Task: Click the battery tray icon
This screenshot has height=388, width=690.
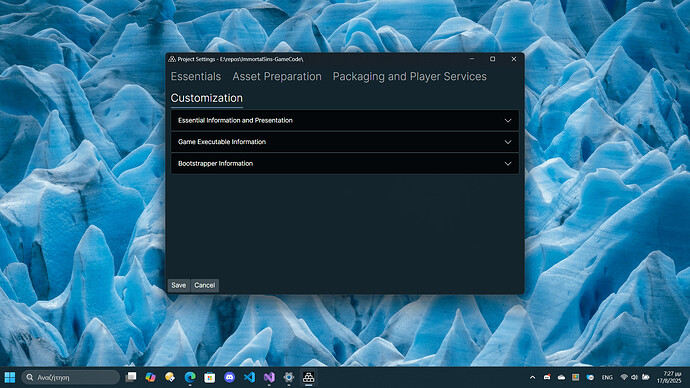Action: tap(646, 377)
